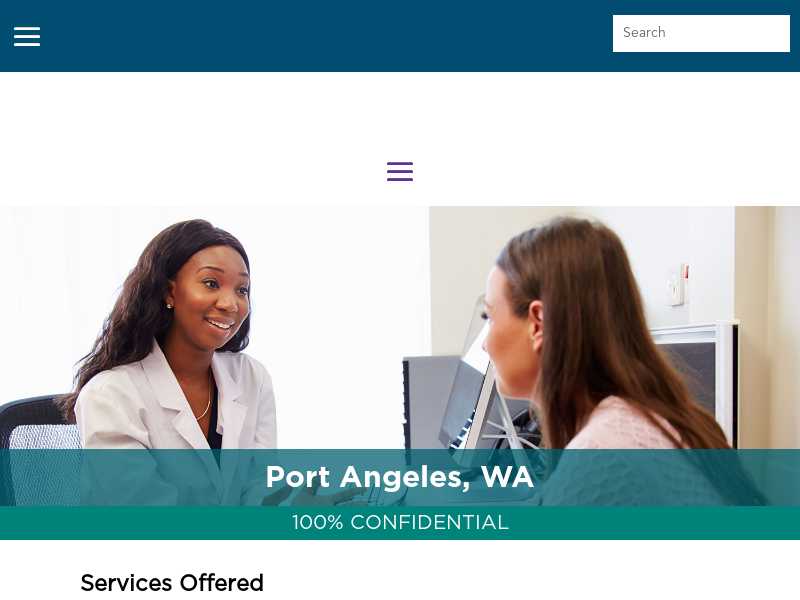Select the Port Angeles, WA title text
The height and width of the screenshot is (600, 800).
[x=399, y=477]
